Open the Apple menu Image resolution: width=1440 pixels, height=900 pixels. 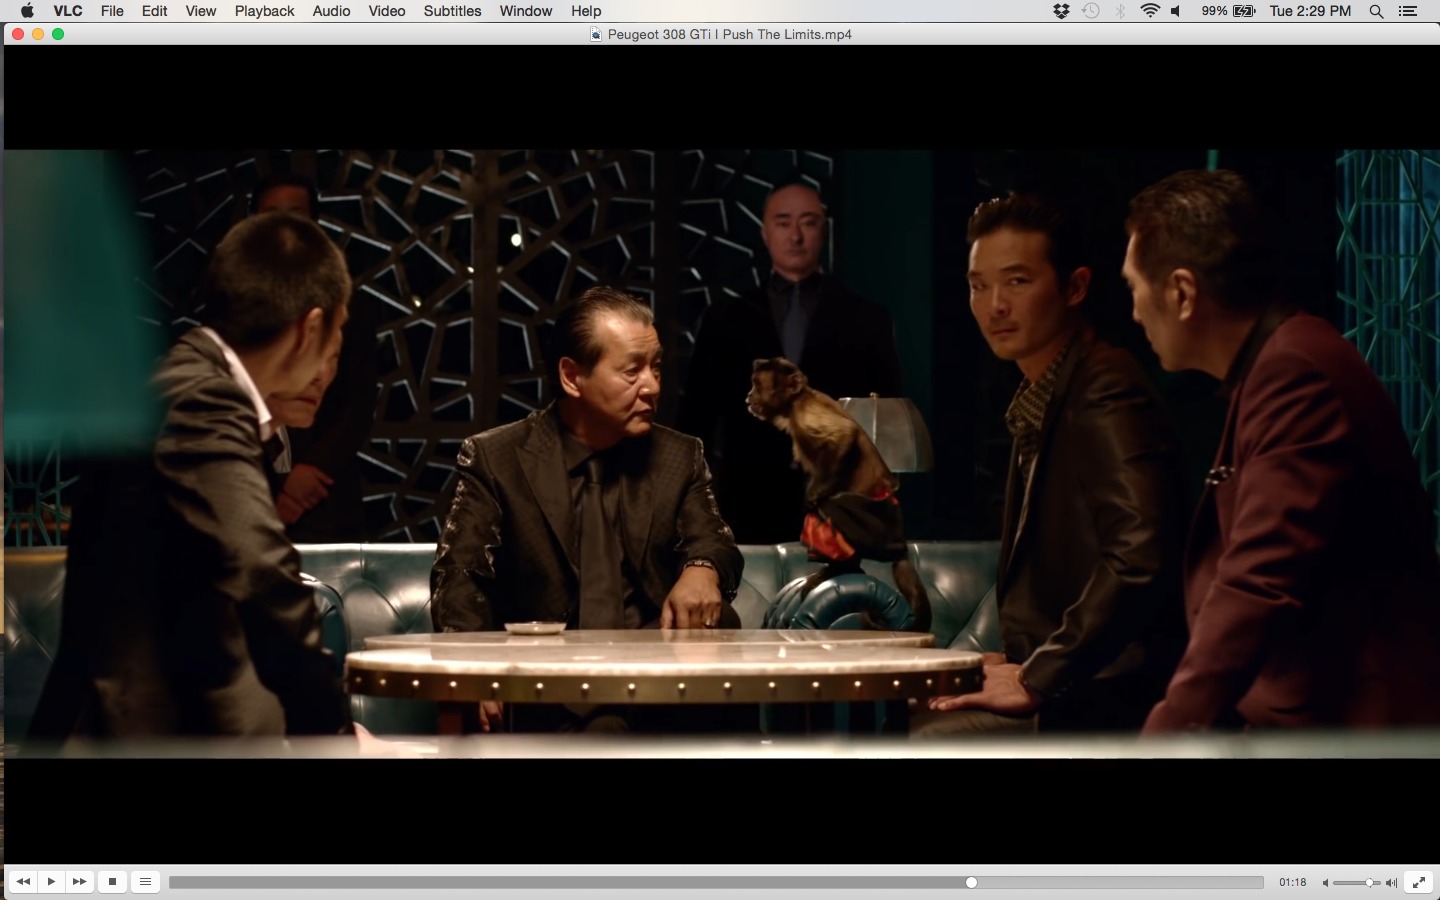click(x=27, y=11)
